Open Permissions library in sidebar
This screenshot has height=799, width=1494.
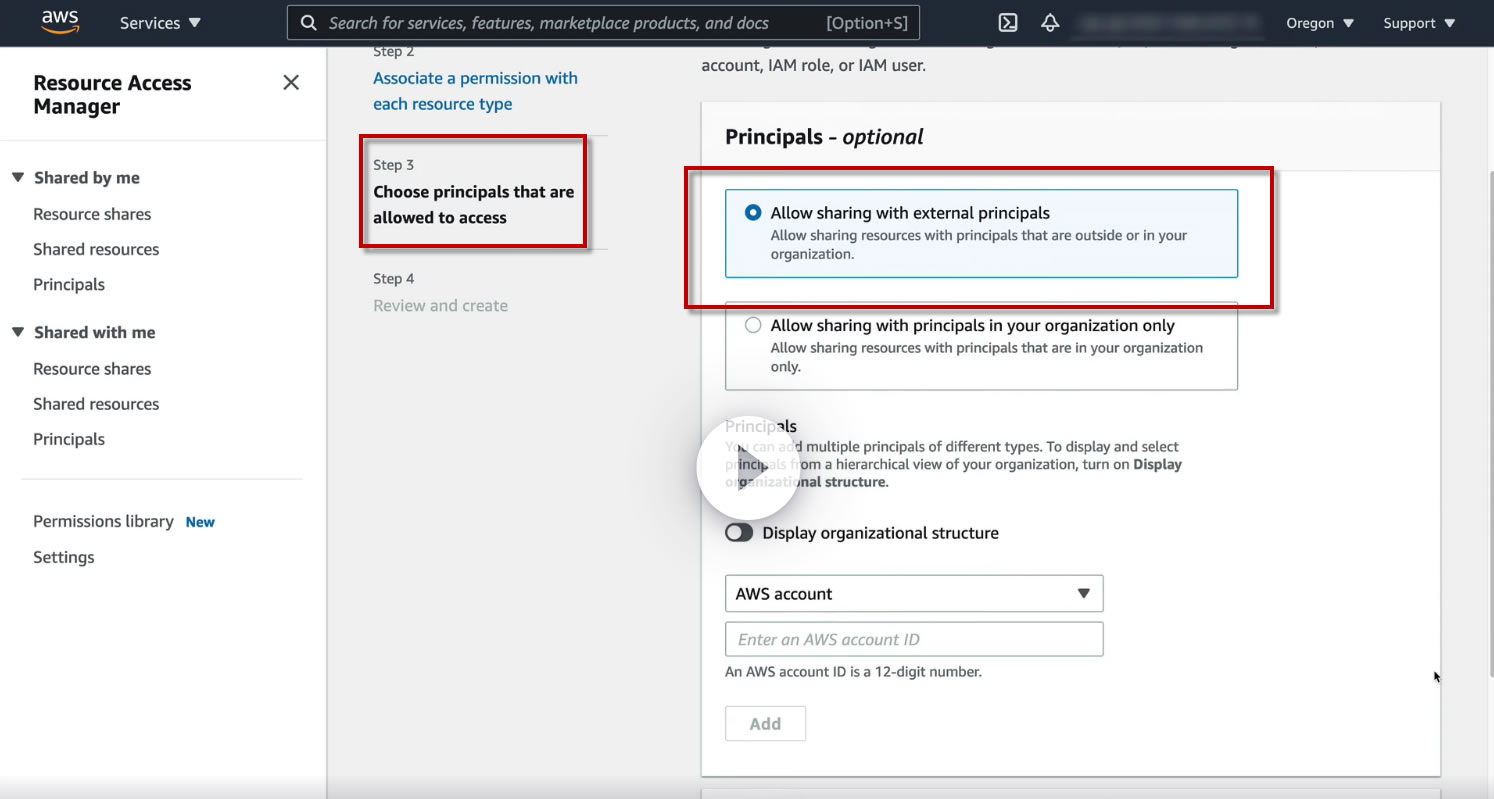point(103,522)
